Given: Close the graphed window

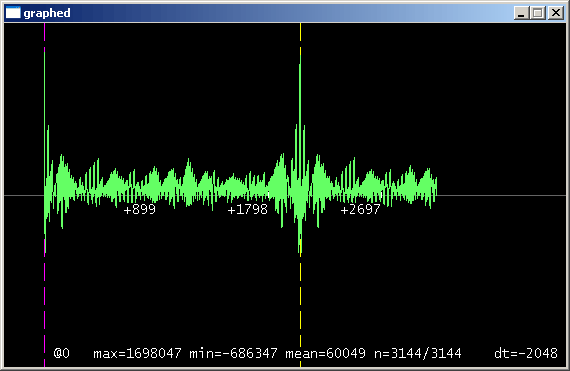Looking at the screenshot, I should (x=556, y=13).
